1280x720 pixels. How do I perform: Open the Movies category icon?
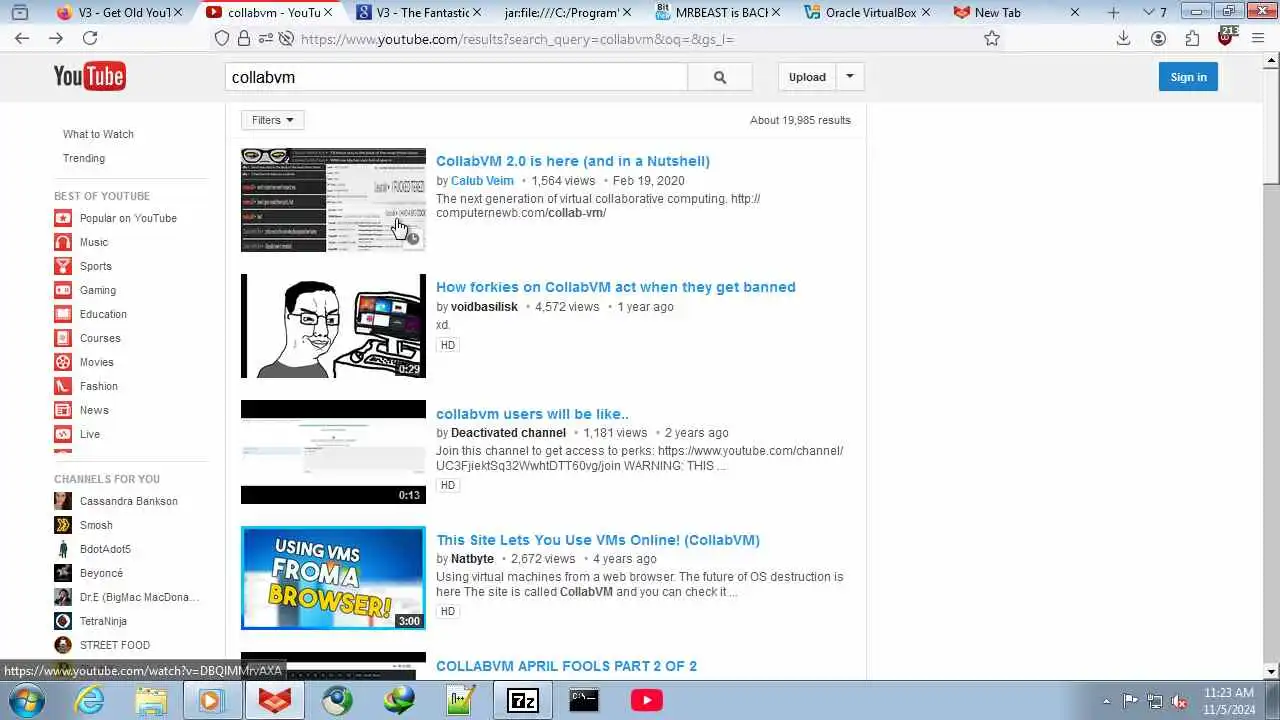point(63,362)
